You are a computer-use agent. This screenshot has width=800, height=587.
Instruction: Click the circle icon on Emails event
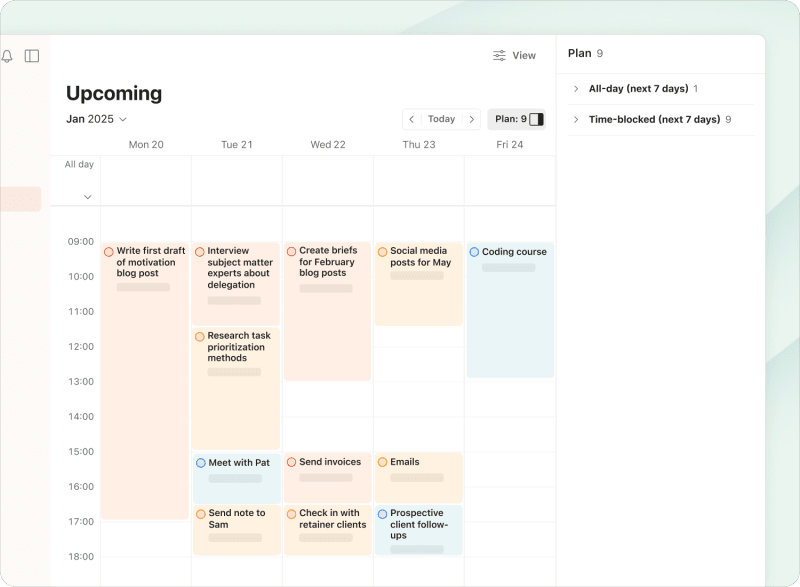pyautogui.click(x=383, y=462)
